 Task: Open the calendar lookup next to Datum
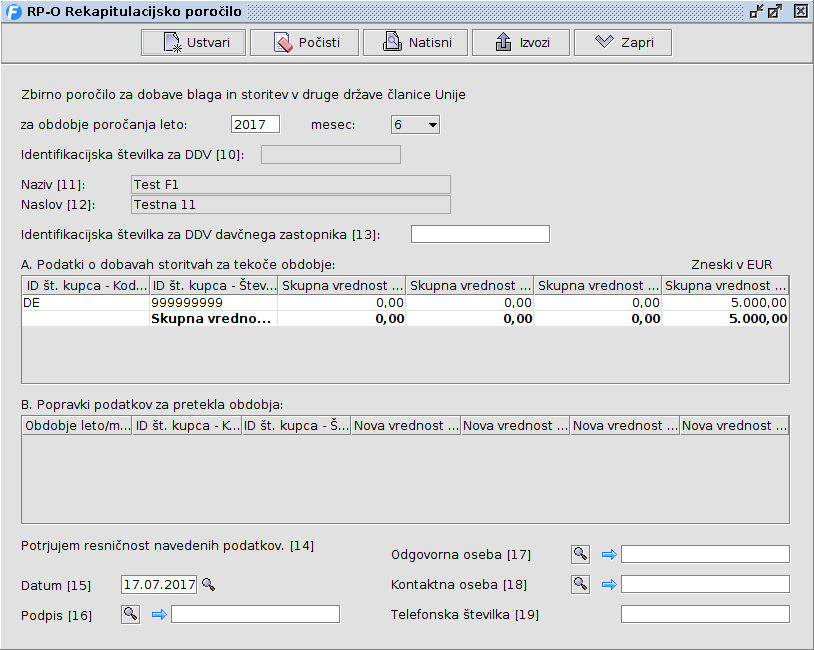208,584
